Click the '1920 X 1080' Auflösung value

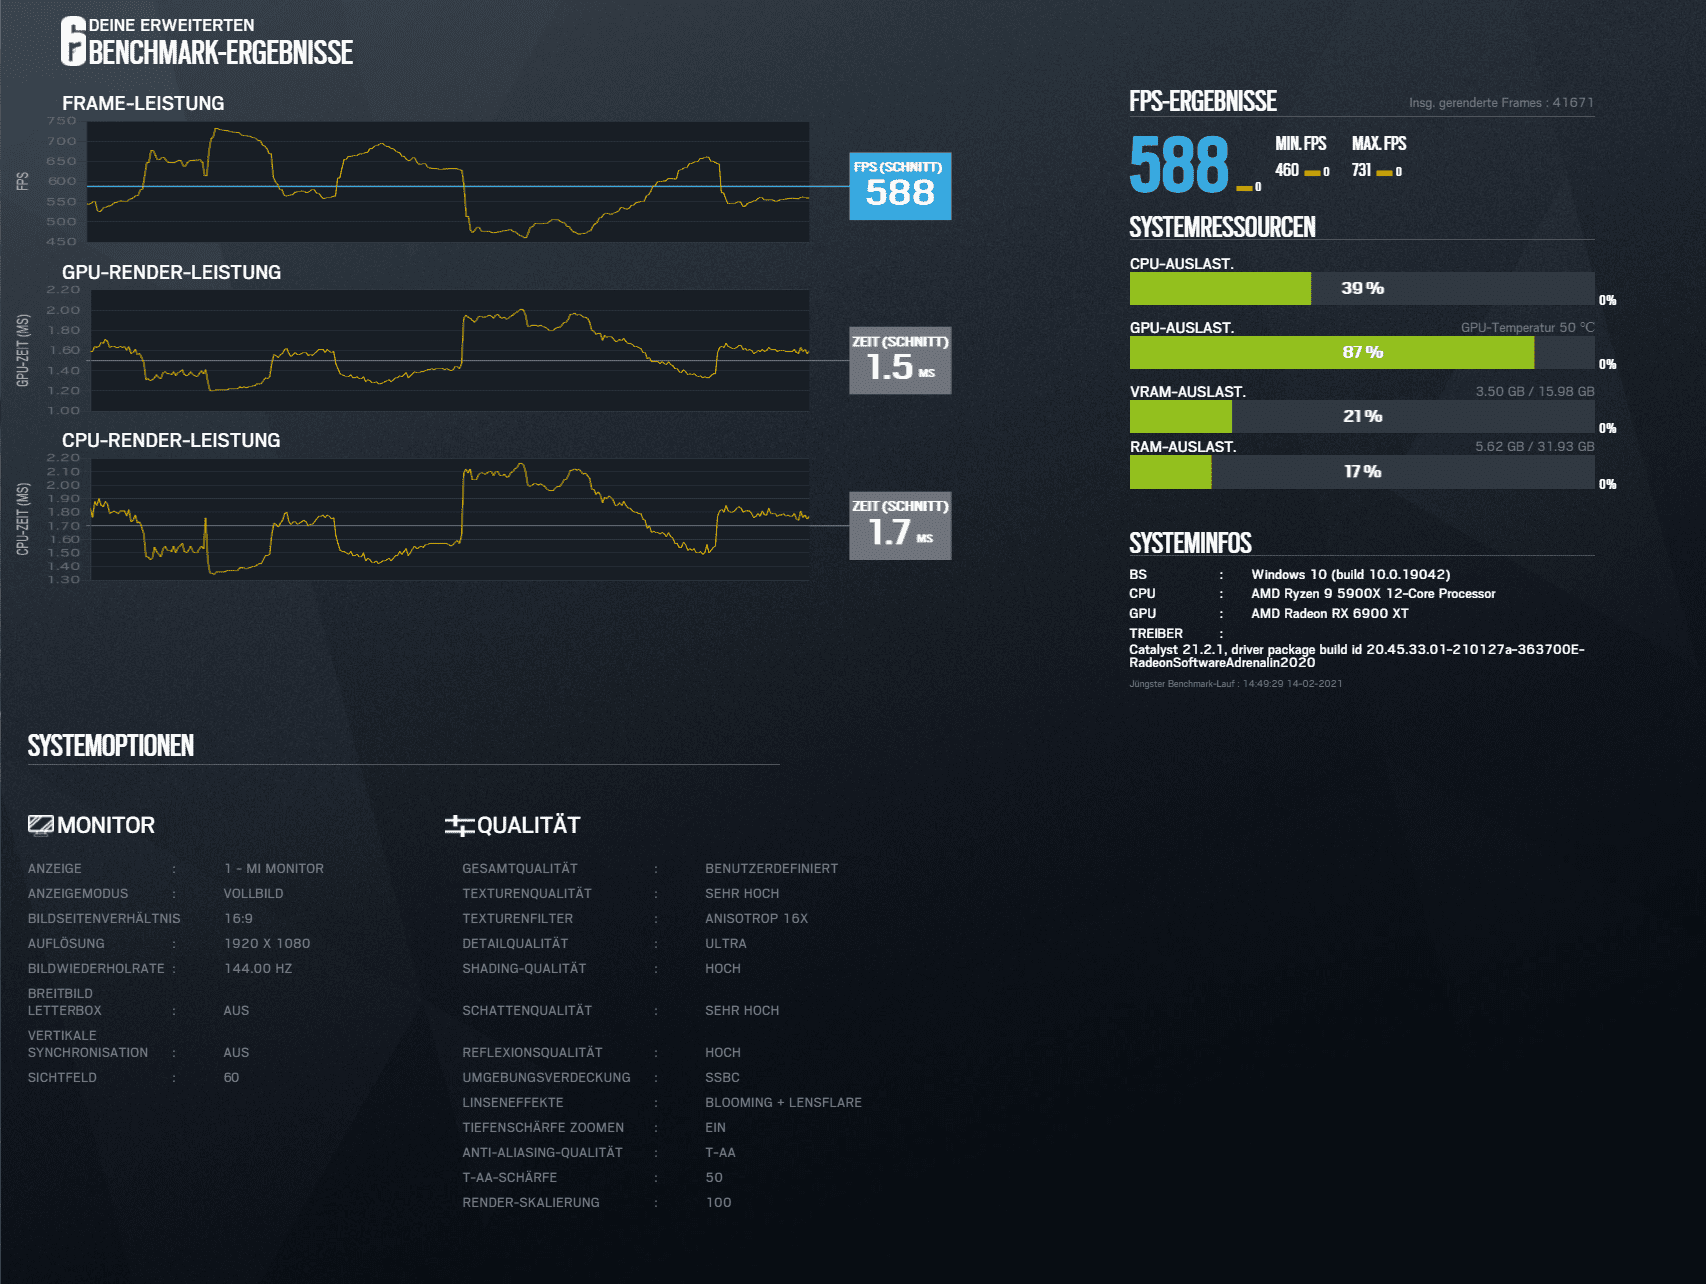[x=267, y=943]
